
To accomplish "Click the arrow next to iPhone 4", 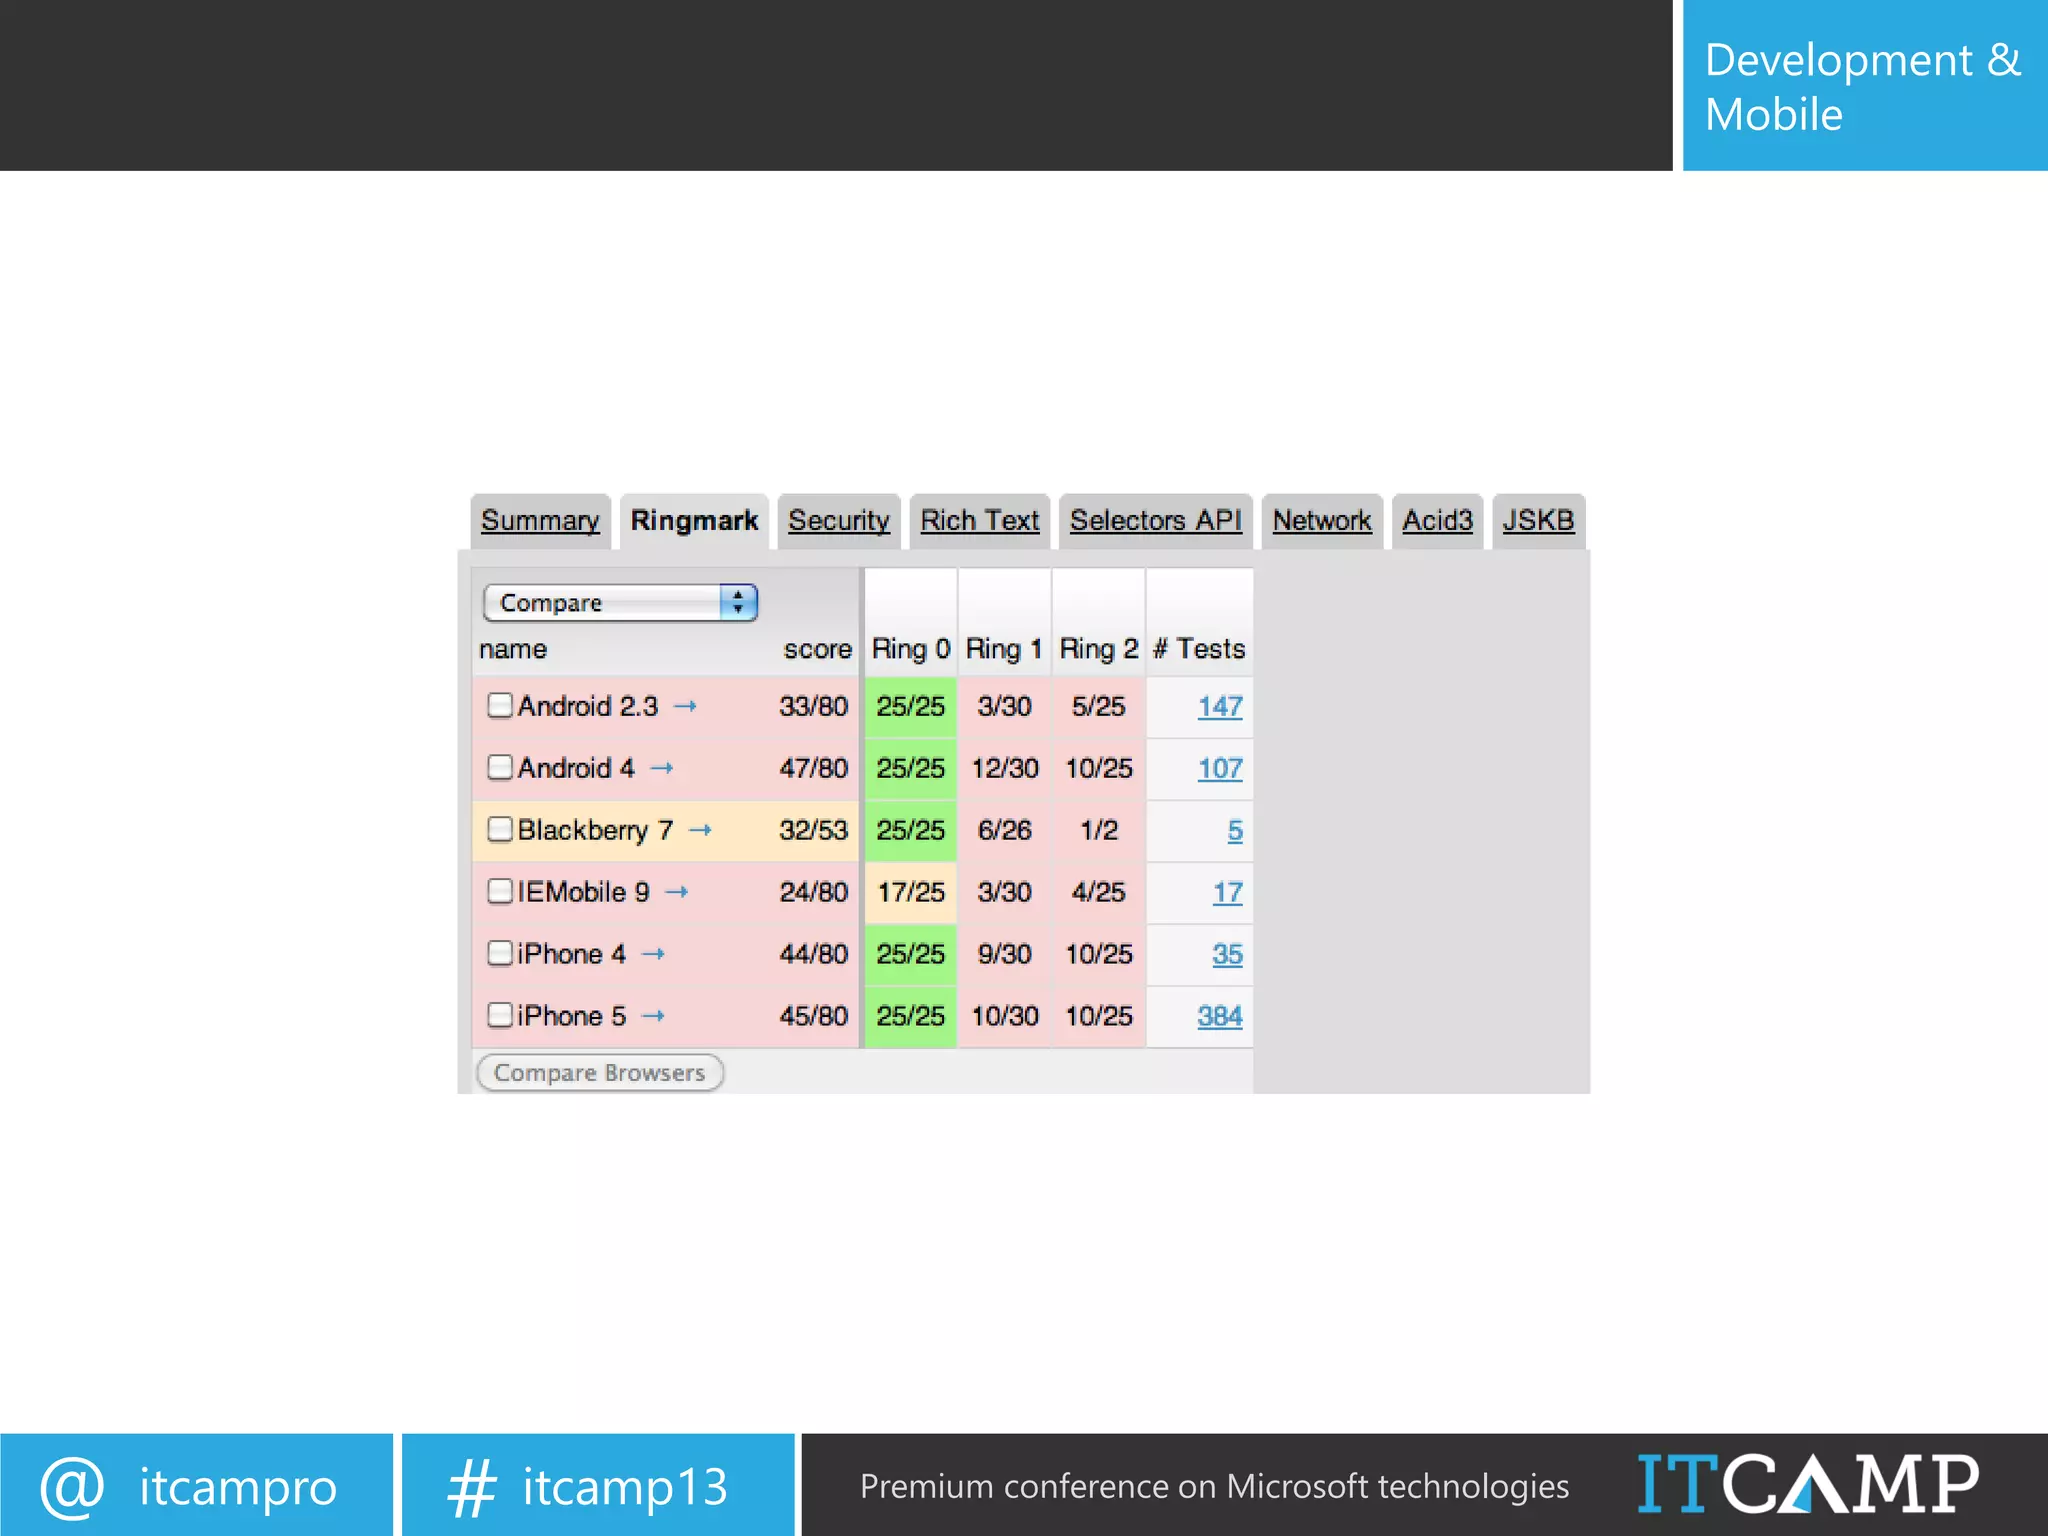I will click(653, 955).
